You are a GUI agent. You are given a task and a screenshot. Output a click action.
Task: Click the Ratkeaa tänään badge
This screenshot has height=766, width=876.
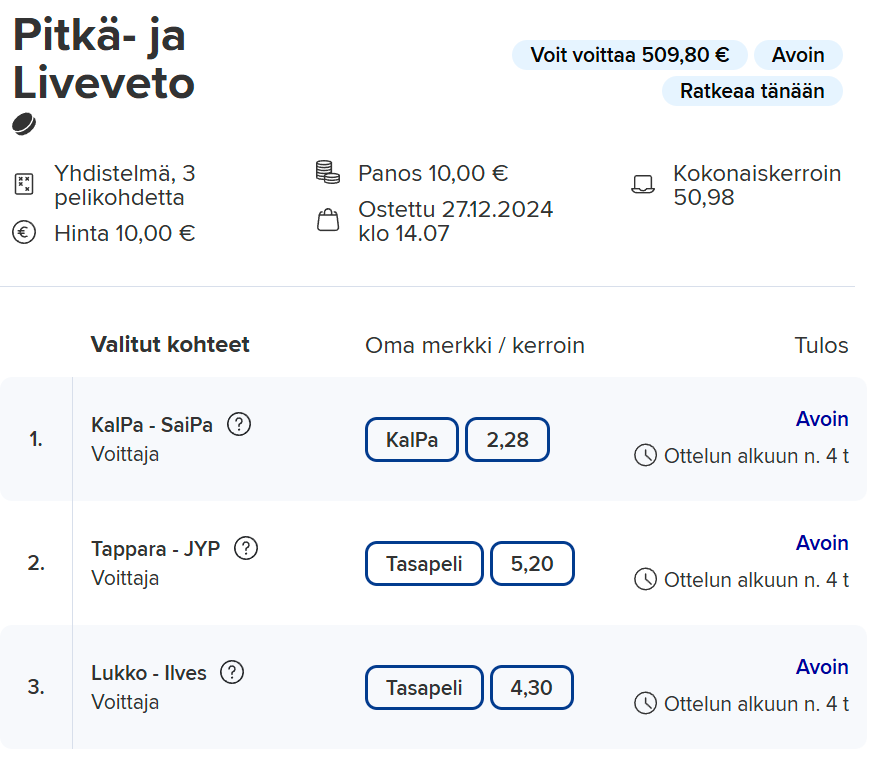(x=752, y=91)
